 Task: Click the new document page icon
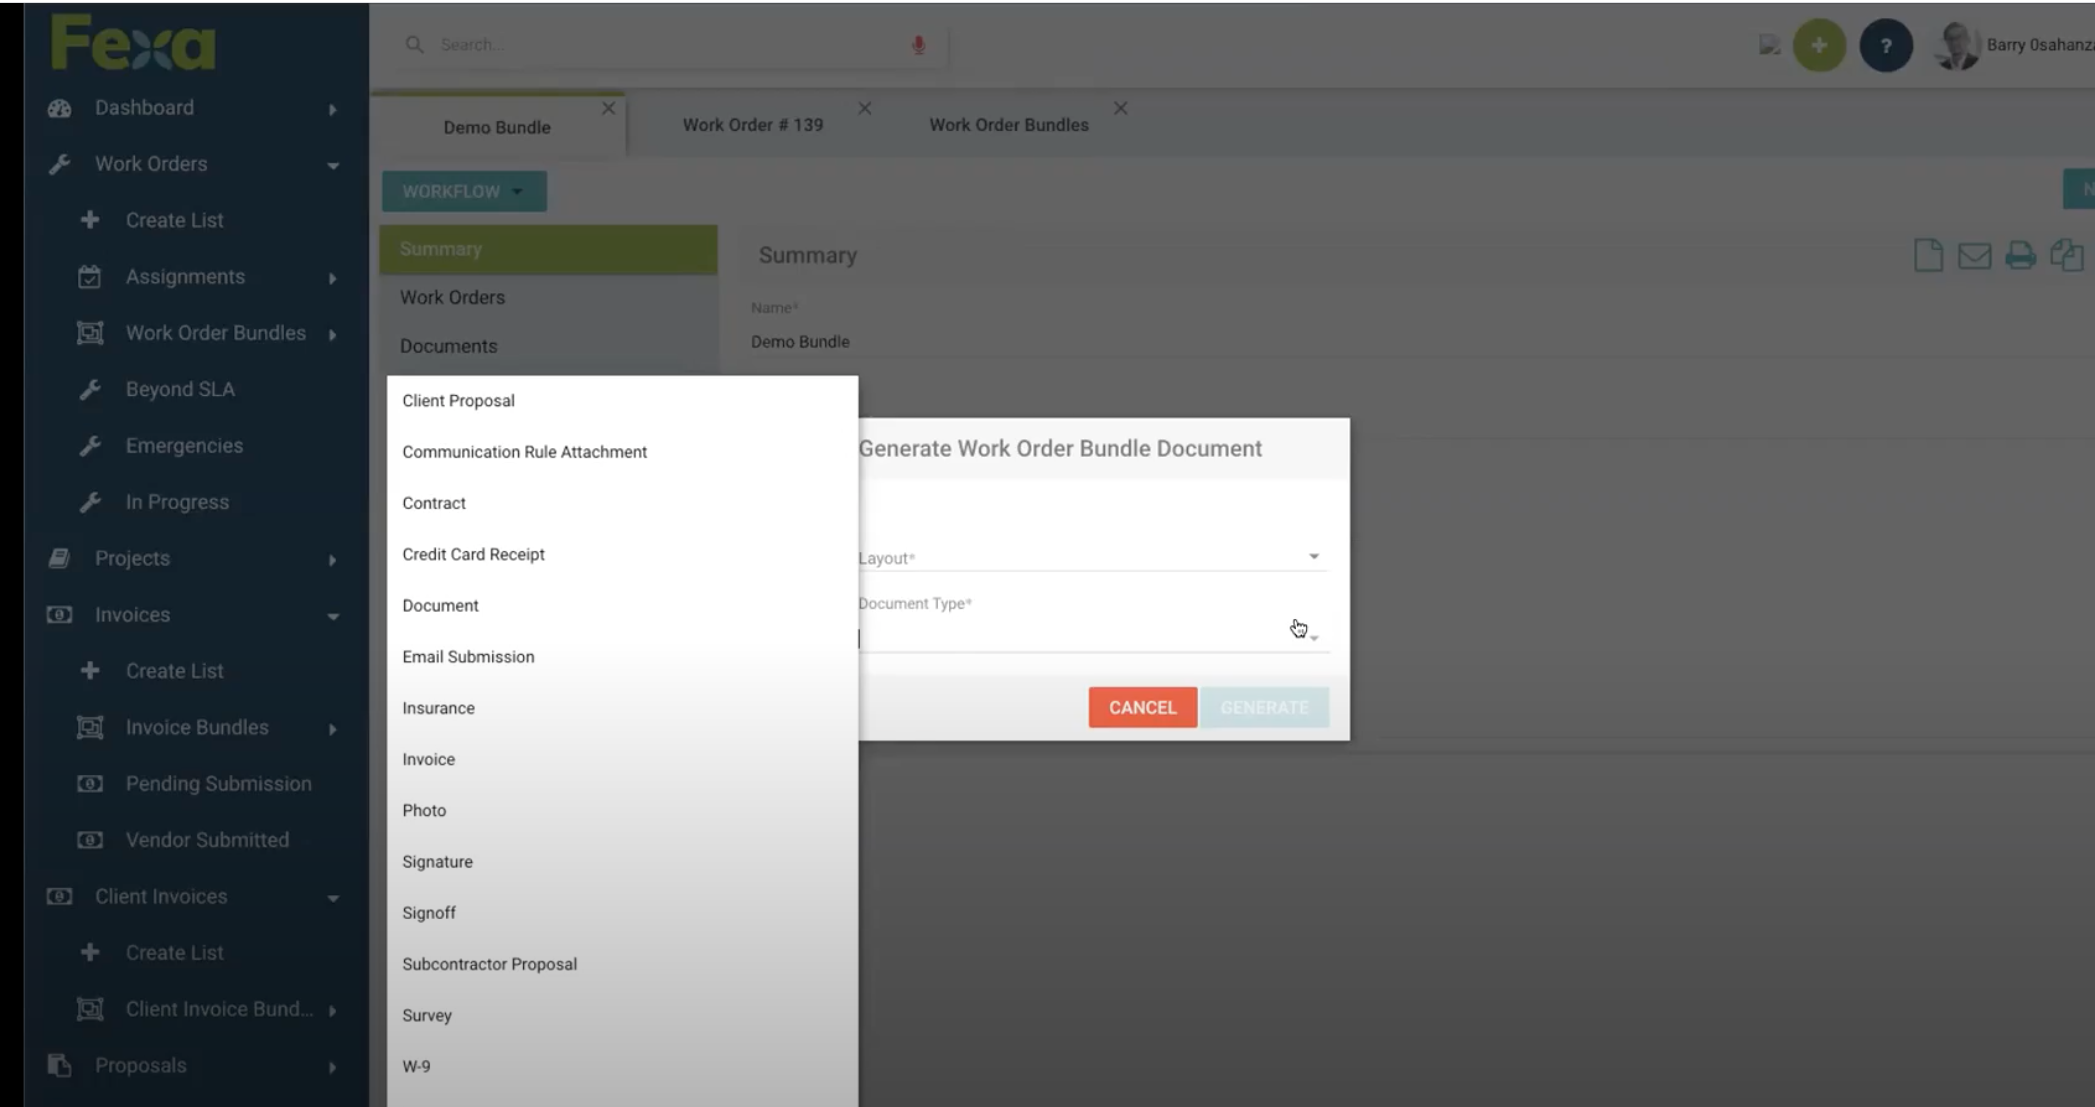[1928, 256]
